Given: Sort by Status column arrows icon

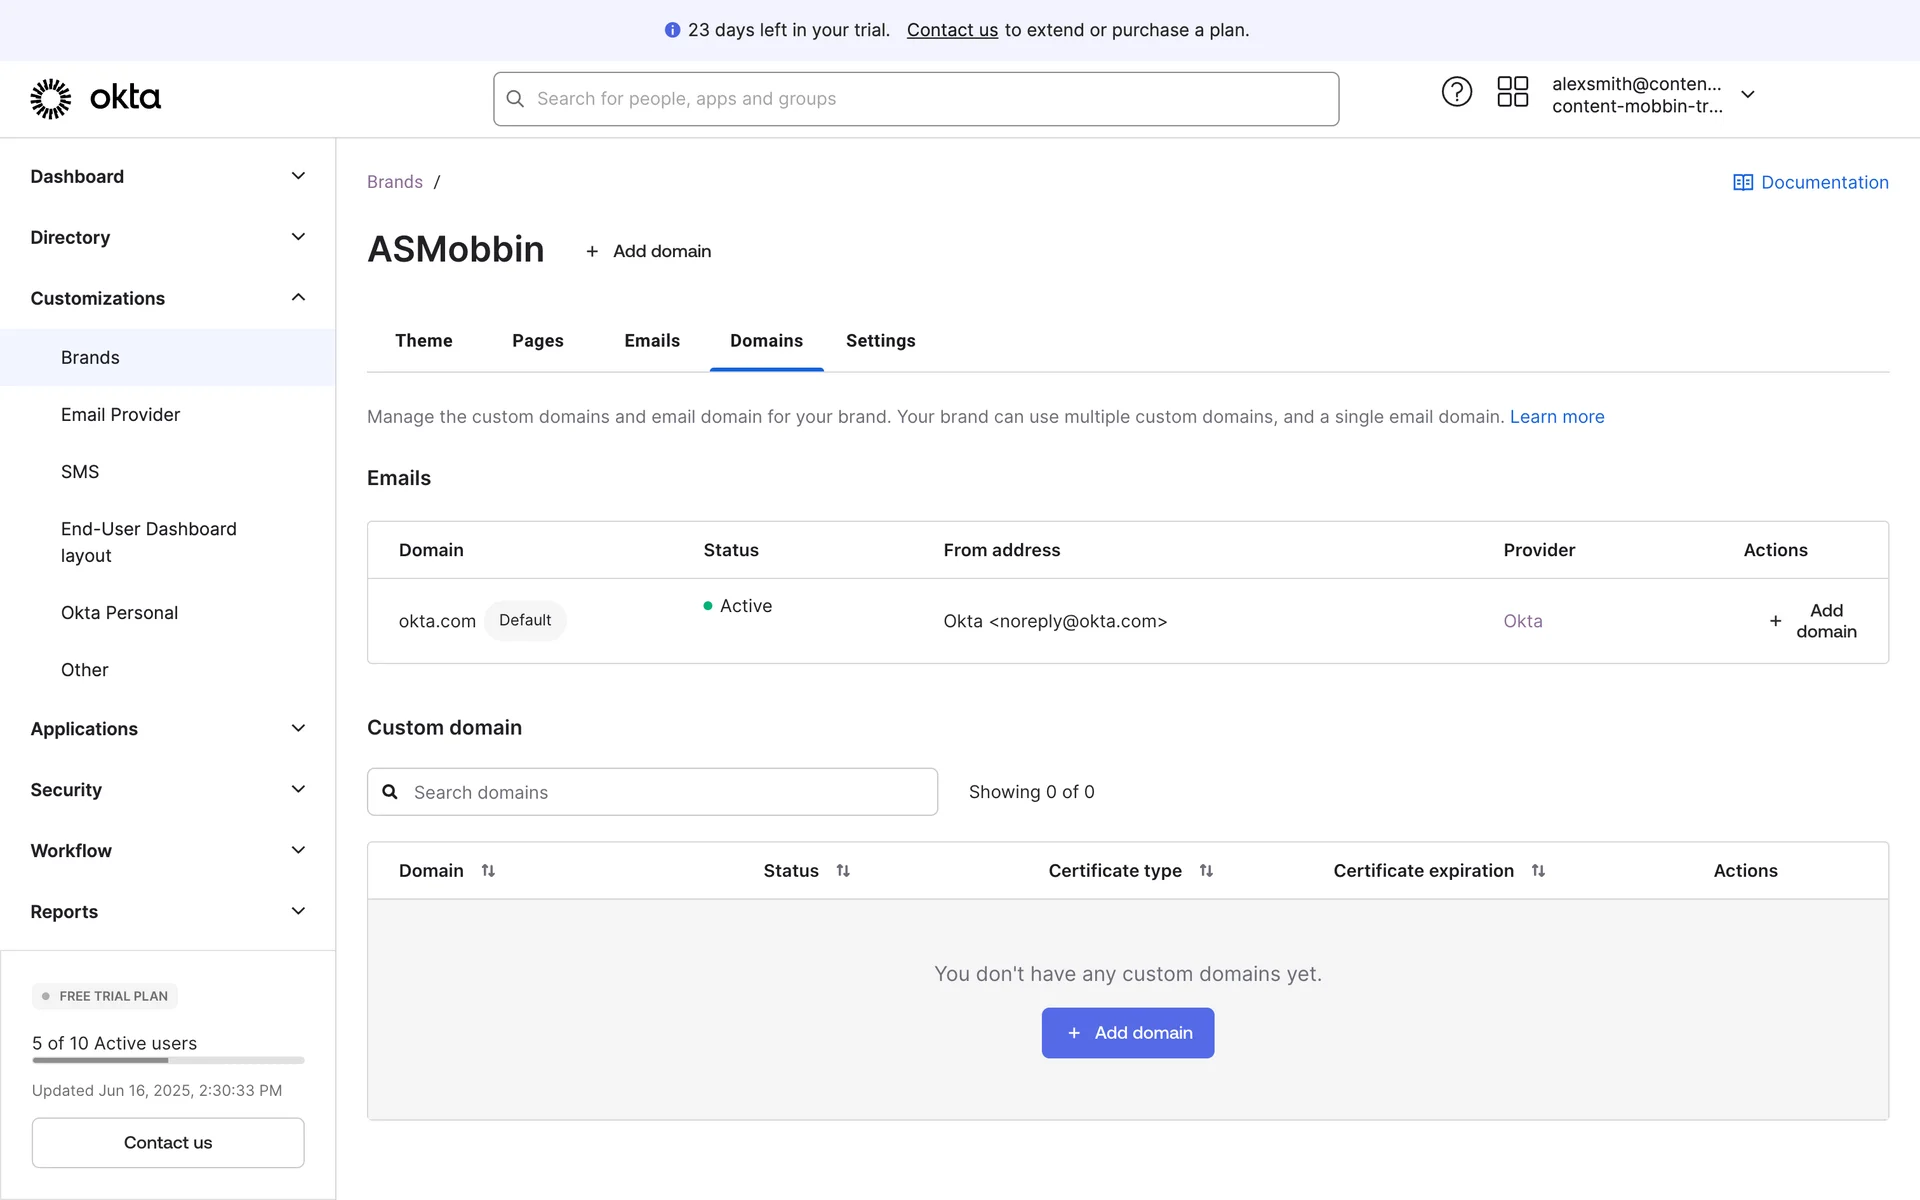Looking at the screenshot, I should [x=843, y=871].
